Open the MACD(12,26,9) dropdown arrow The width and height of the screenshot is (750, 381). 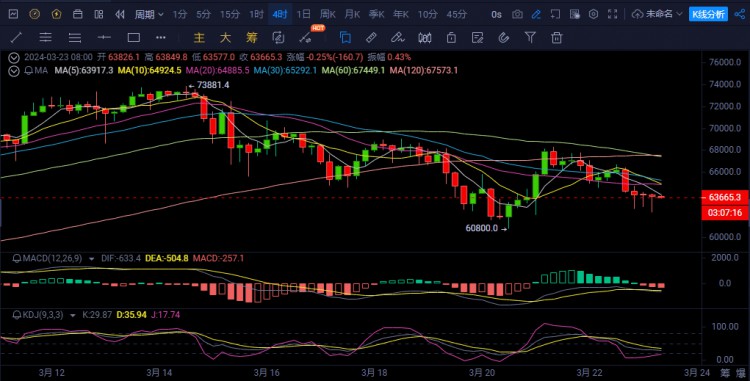click(91, 259)
